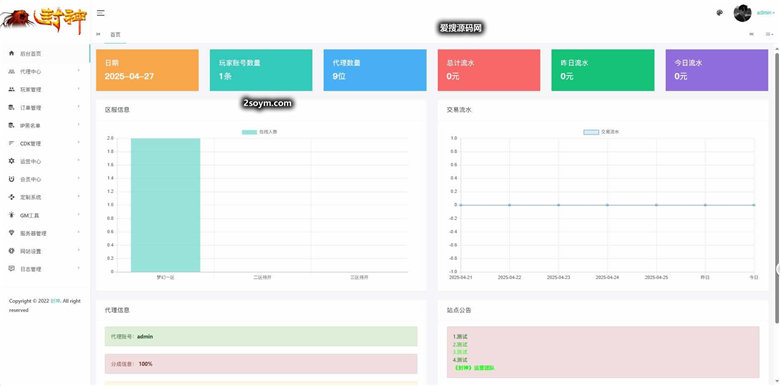Toggle the 在线人数 chart legend swatch

pyautogui.click(x=249, y=132)
